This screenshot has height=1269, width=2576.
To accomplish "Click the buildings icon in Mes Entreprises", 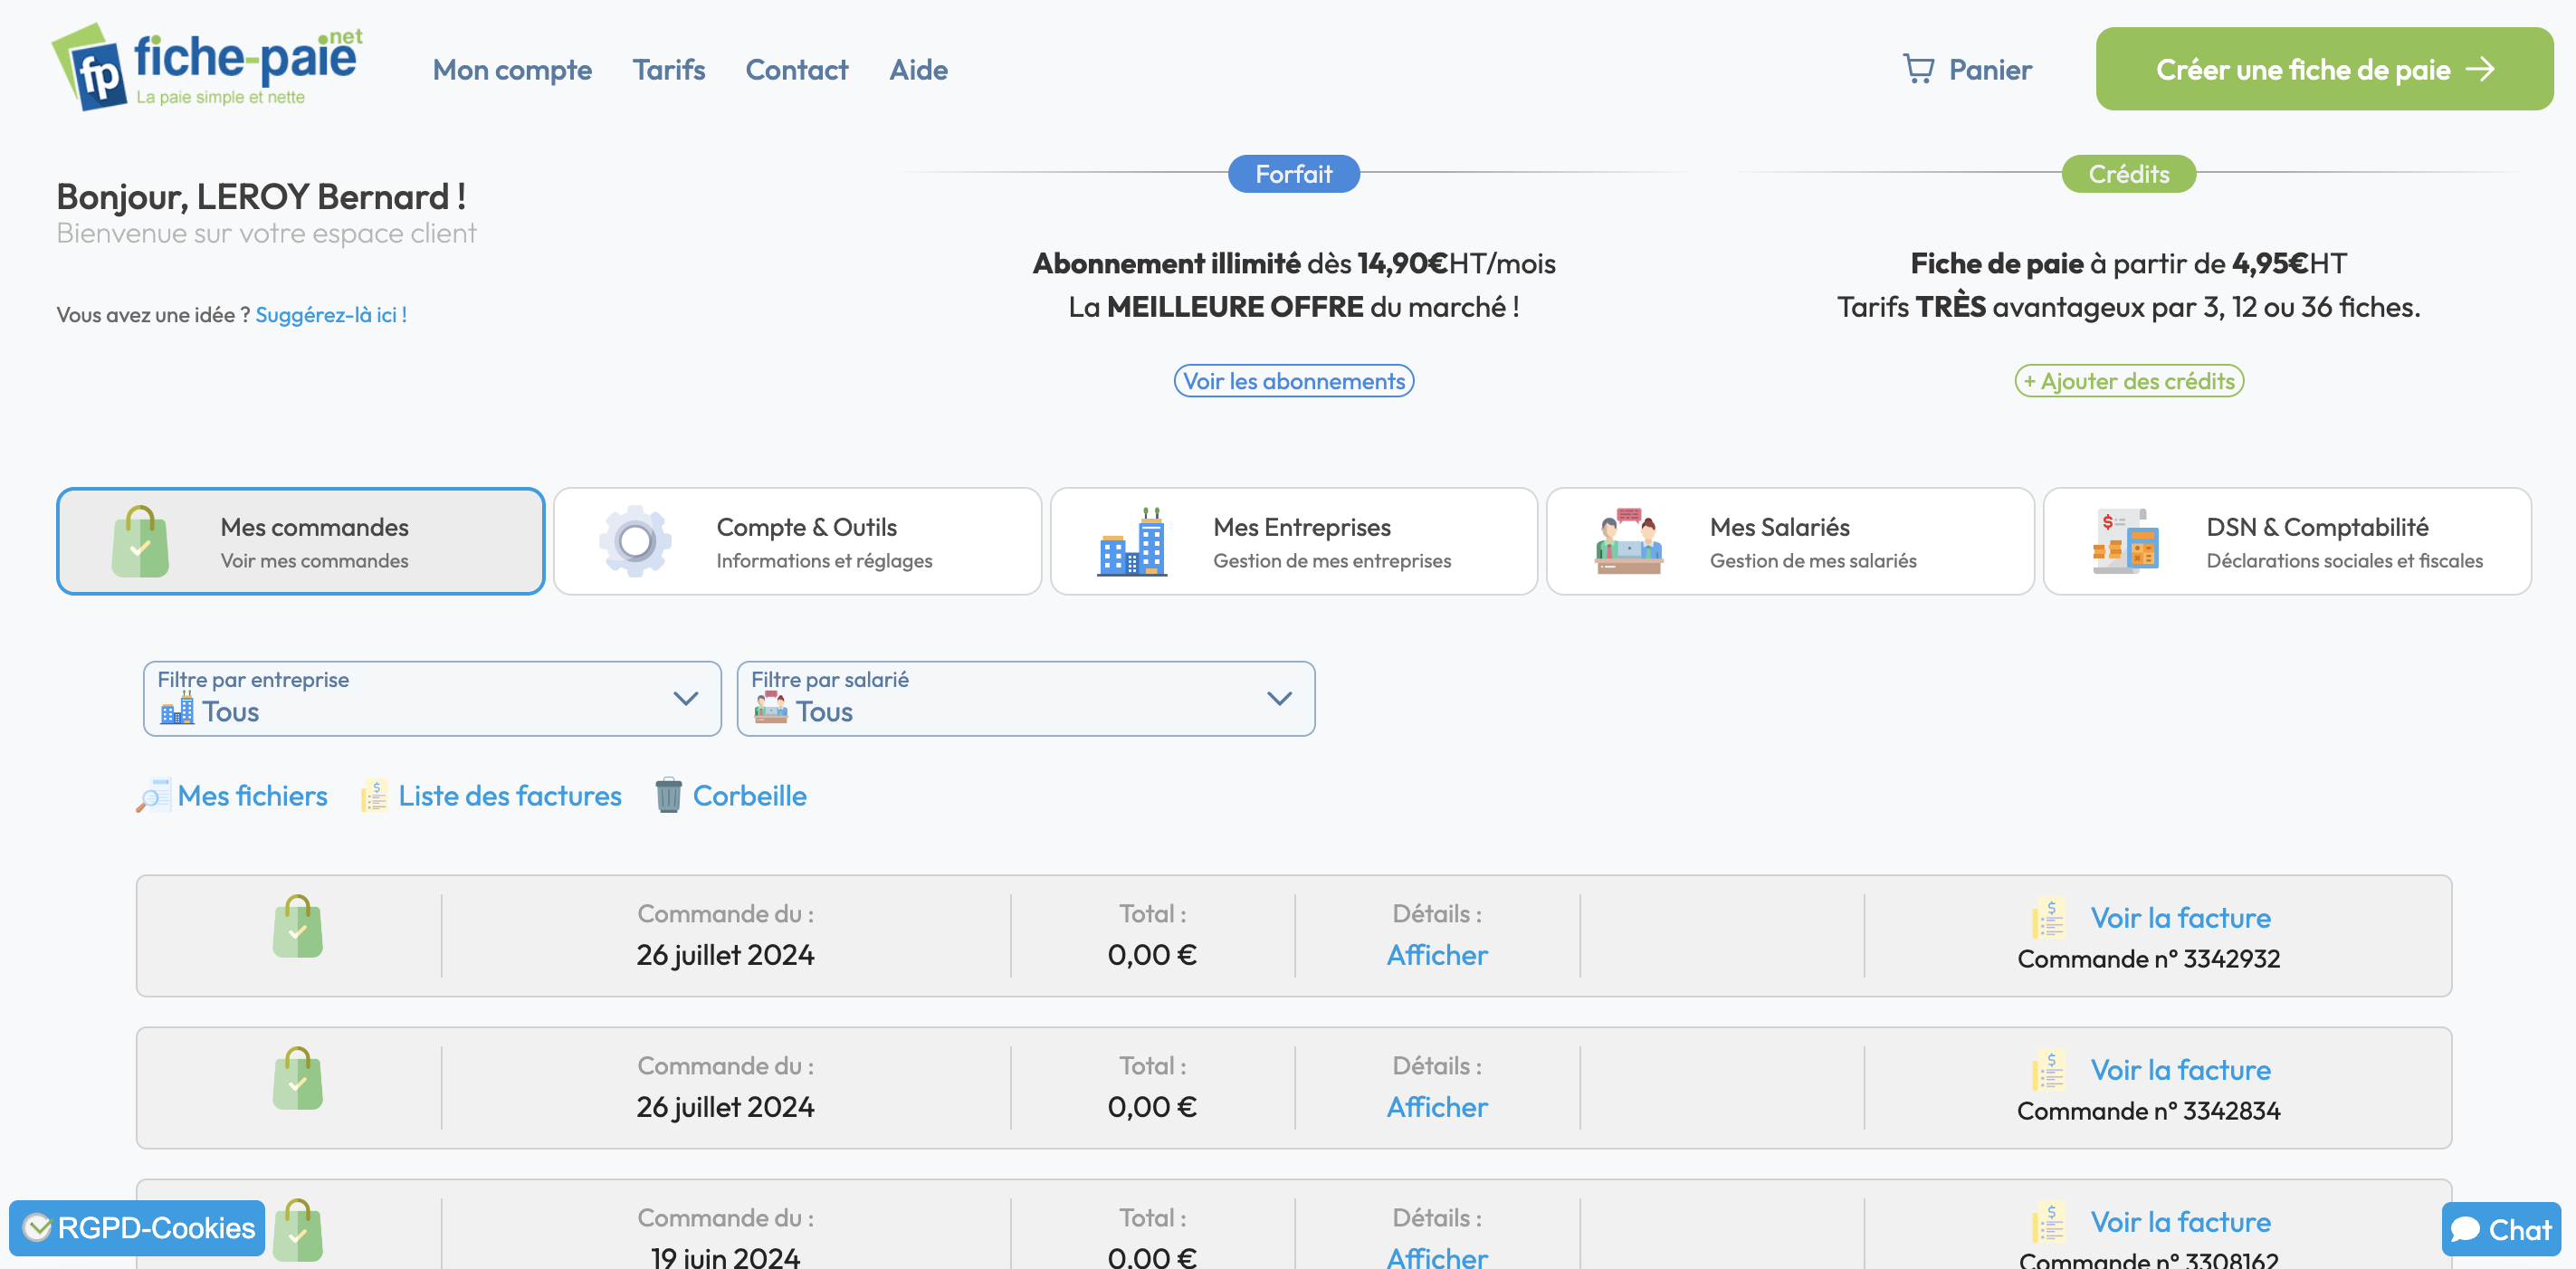I will [1132, 541].
